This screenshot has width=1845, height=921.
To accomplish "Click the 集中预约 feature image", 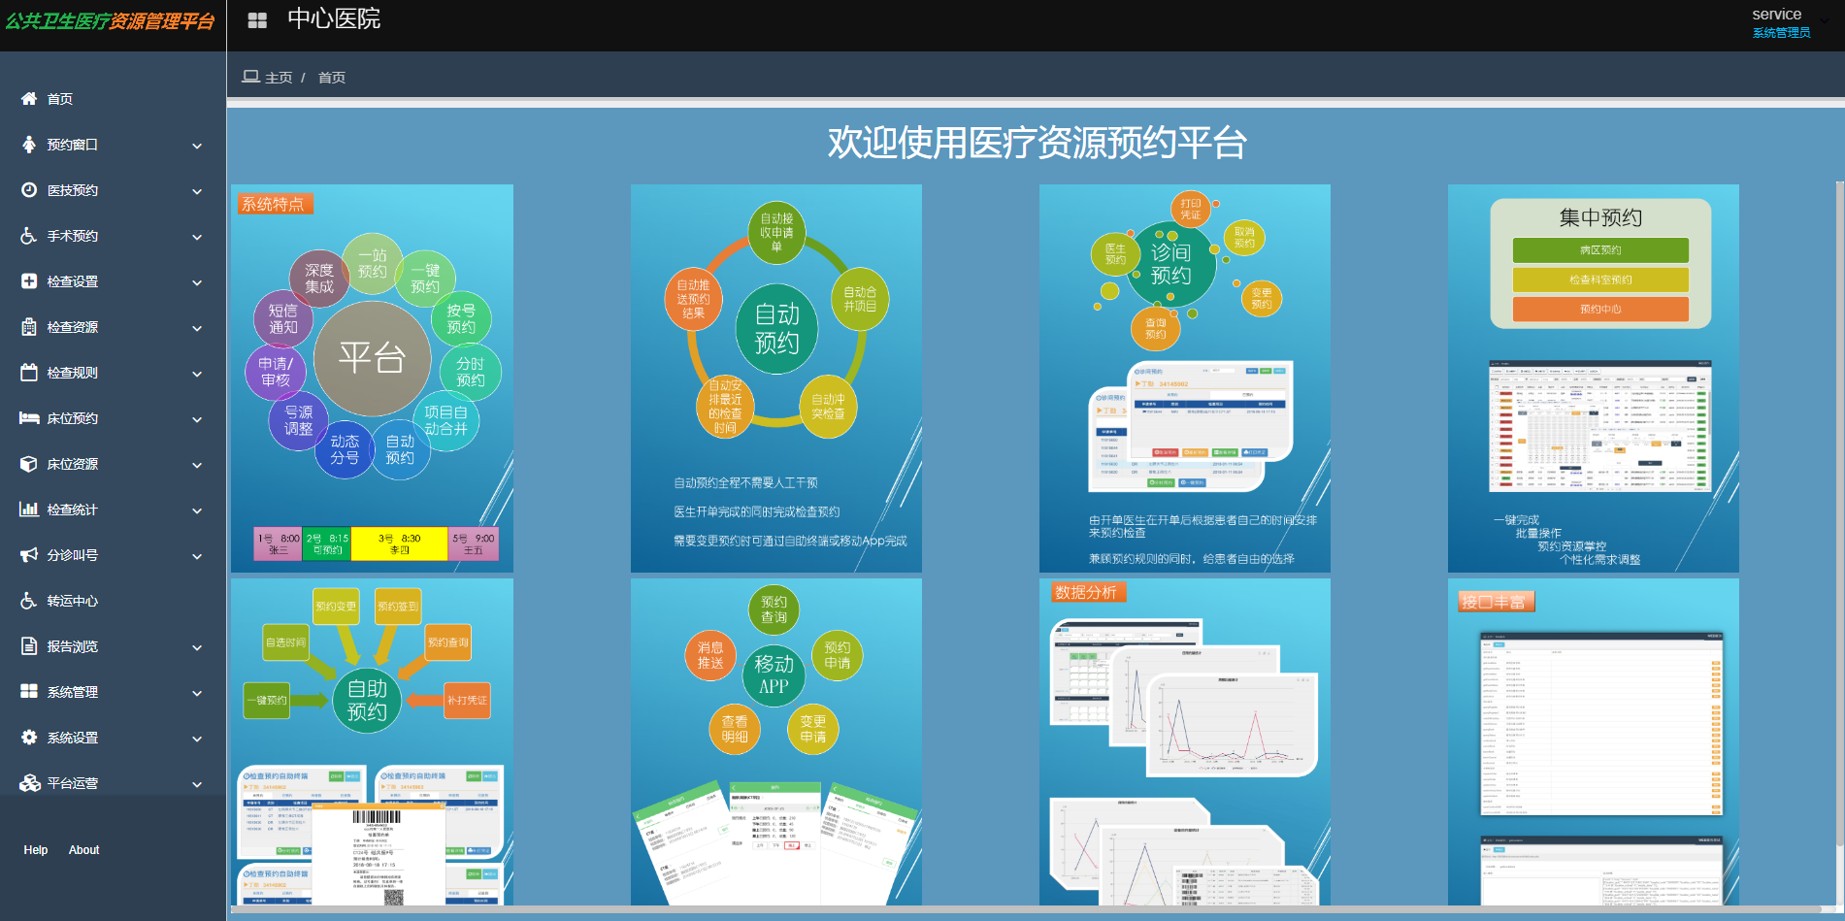I will (1593, 378).
